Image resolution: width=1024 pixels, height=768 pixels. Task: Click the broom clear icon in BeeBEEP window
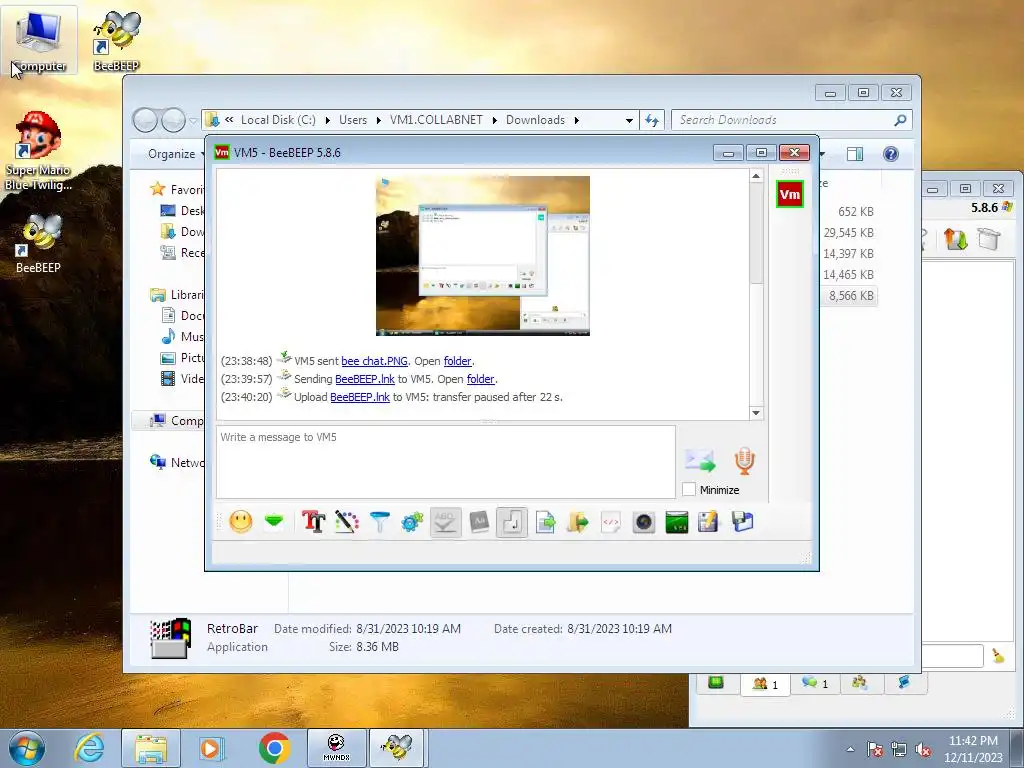tap(999, 656)
